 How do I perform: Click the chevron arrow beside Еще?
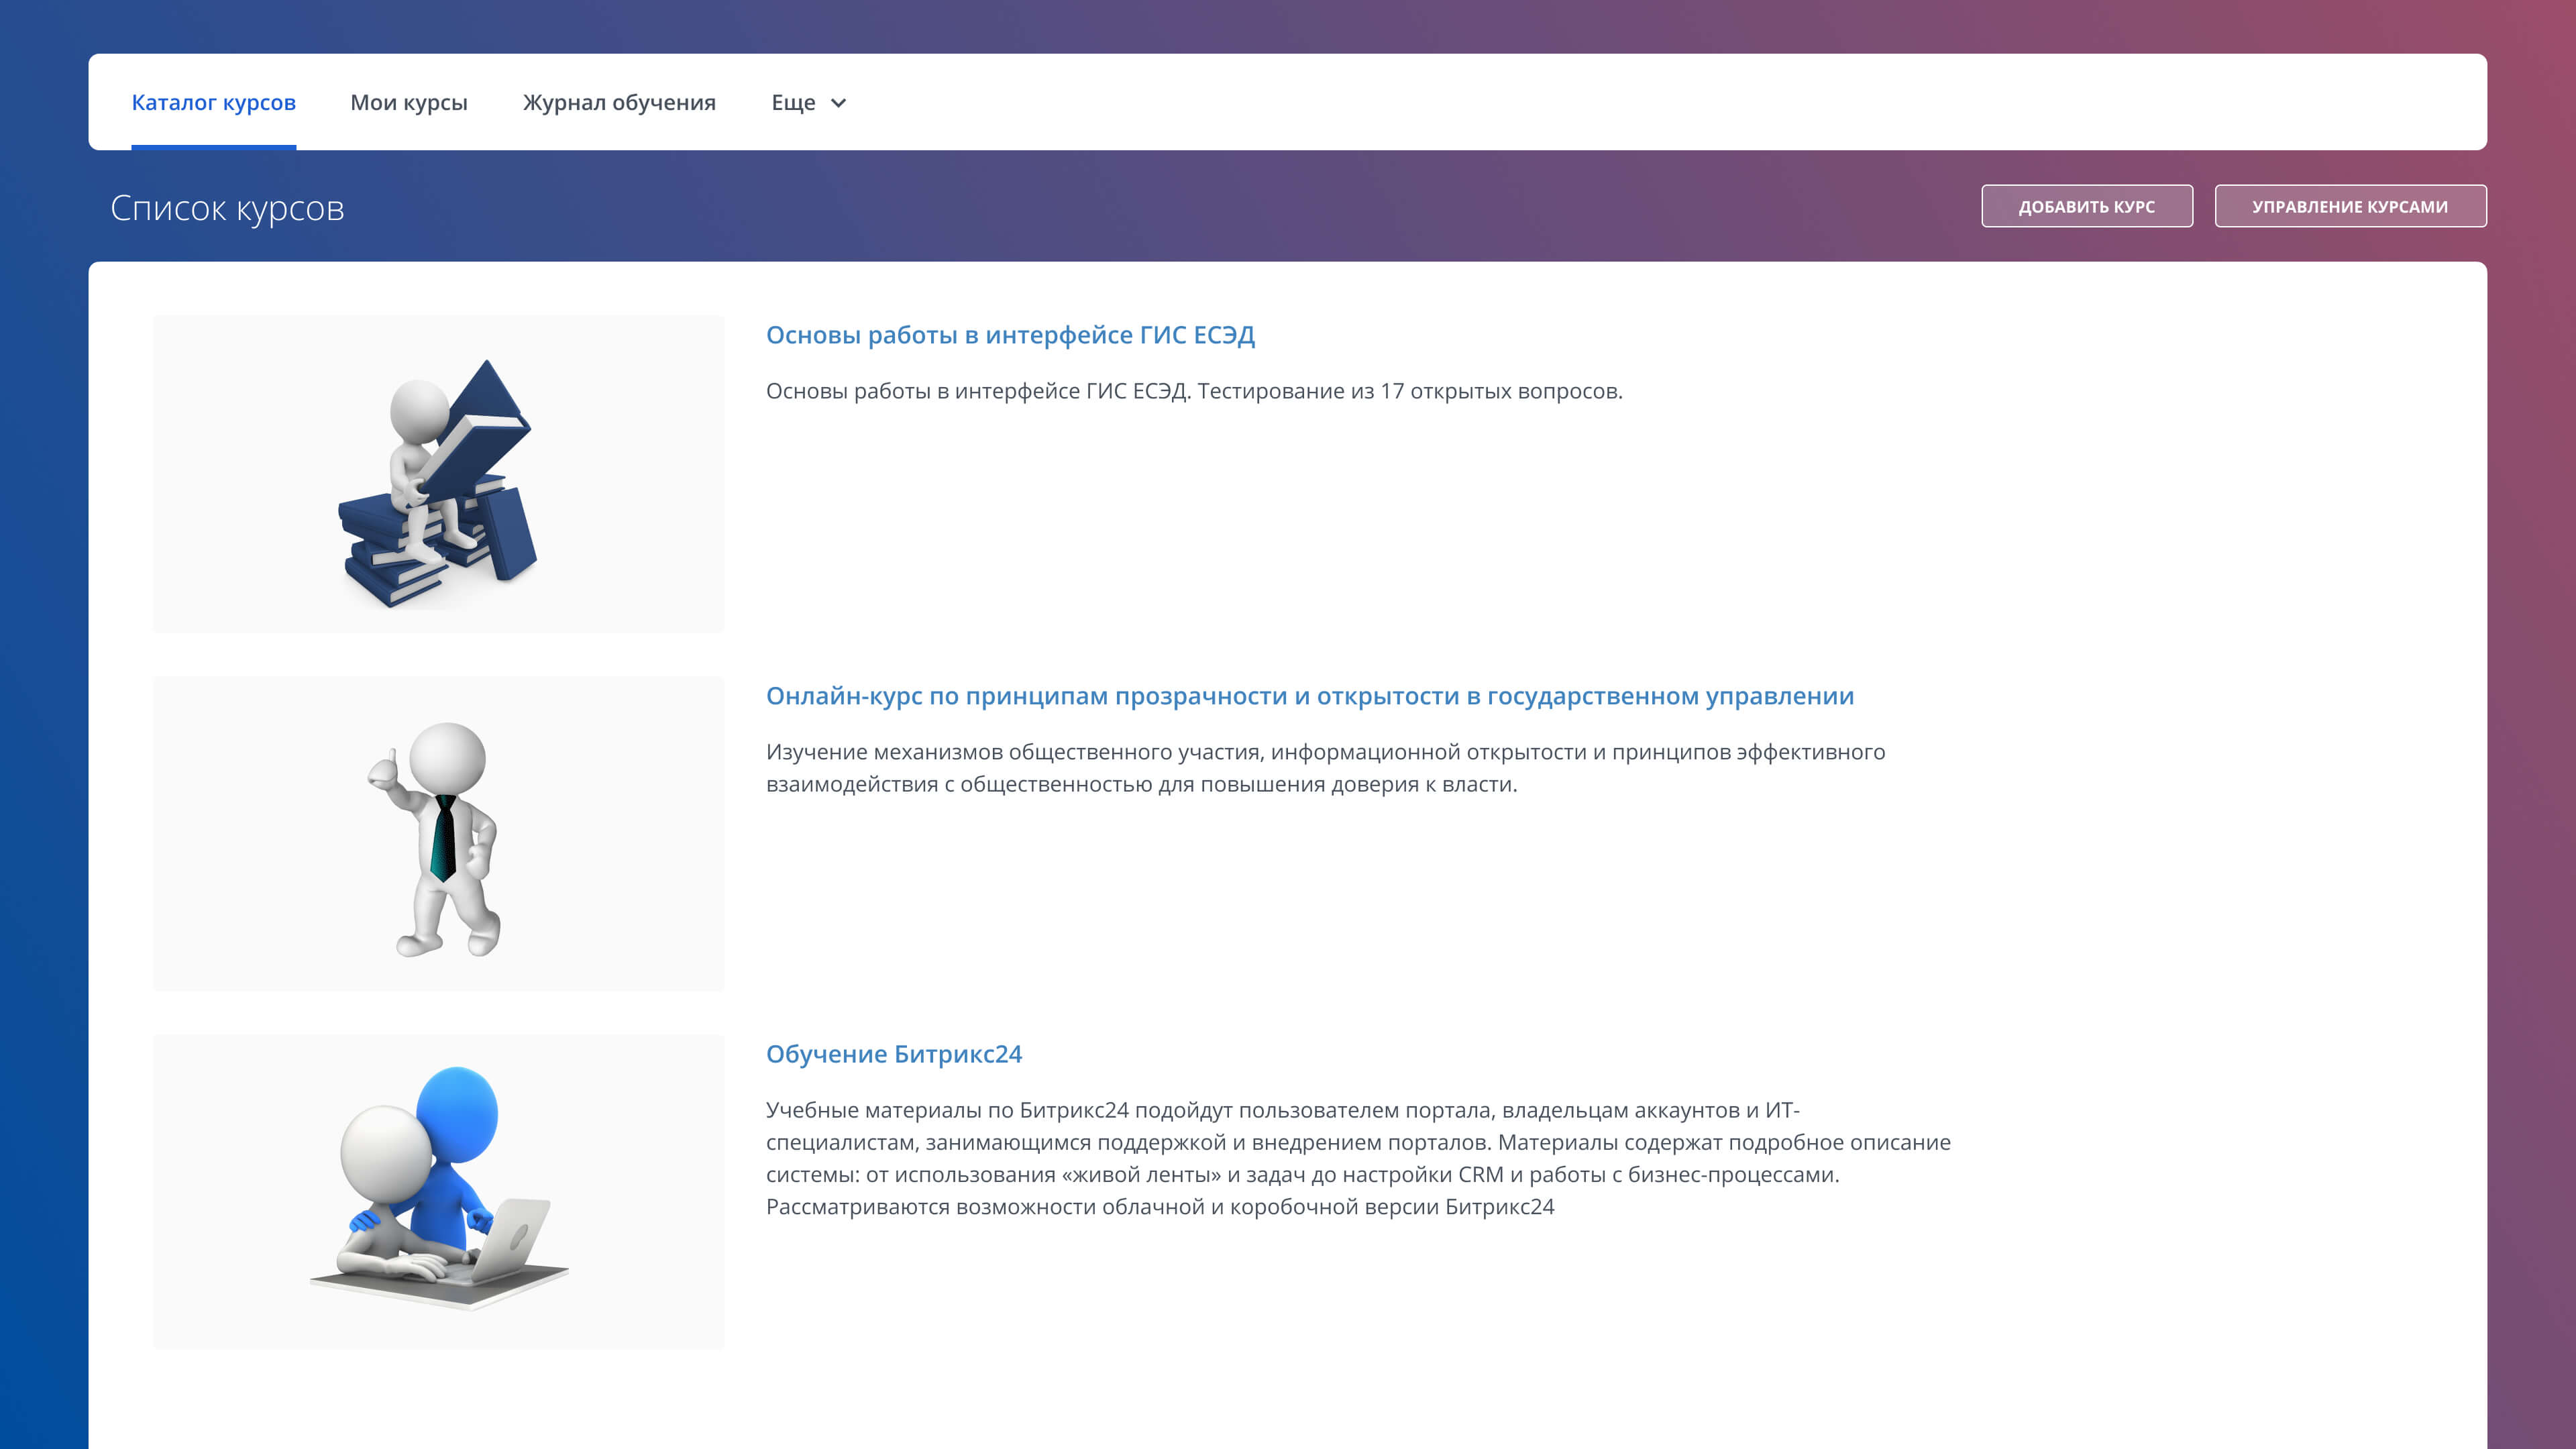[x=839, y=103]
